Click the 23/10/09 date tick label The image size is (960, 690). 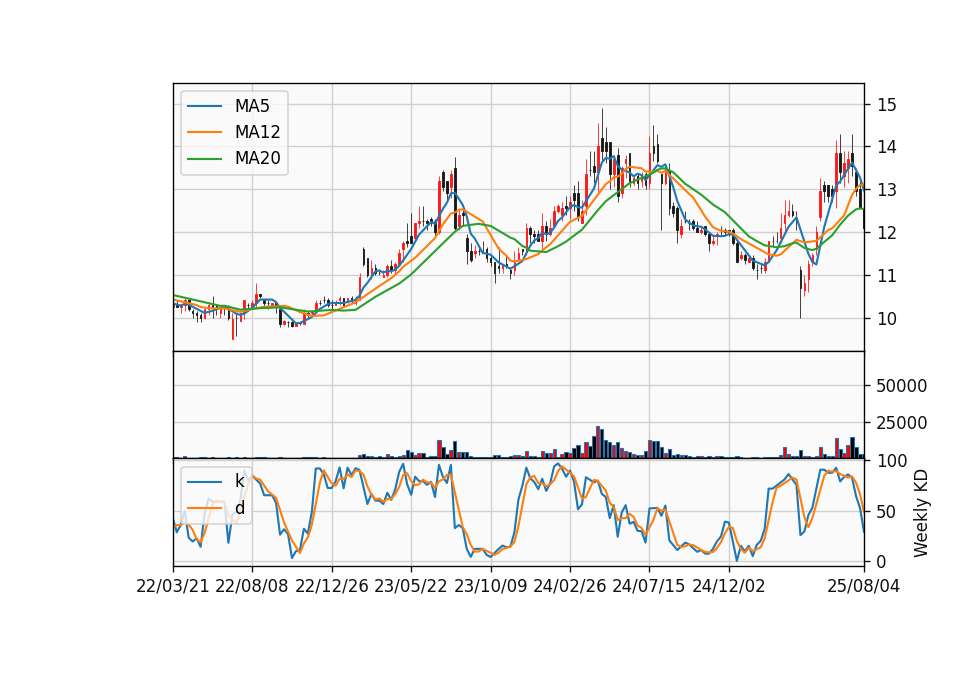click(490, 586)
